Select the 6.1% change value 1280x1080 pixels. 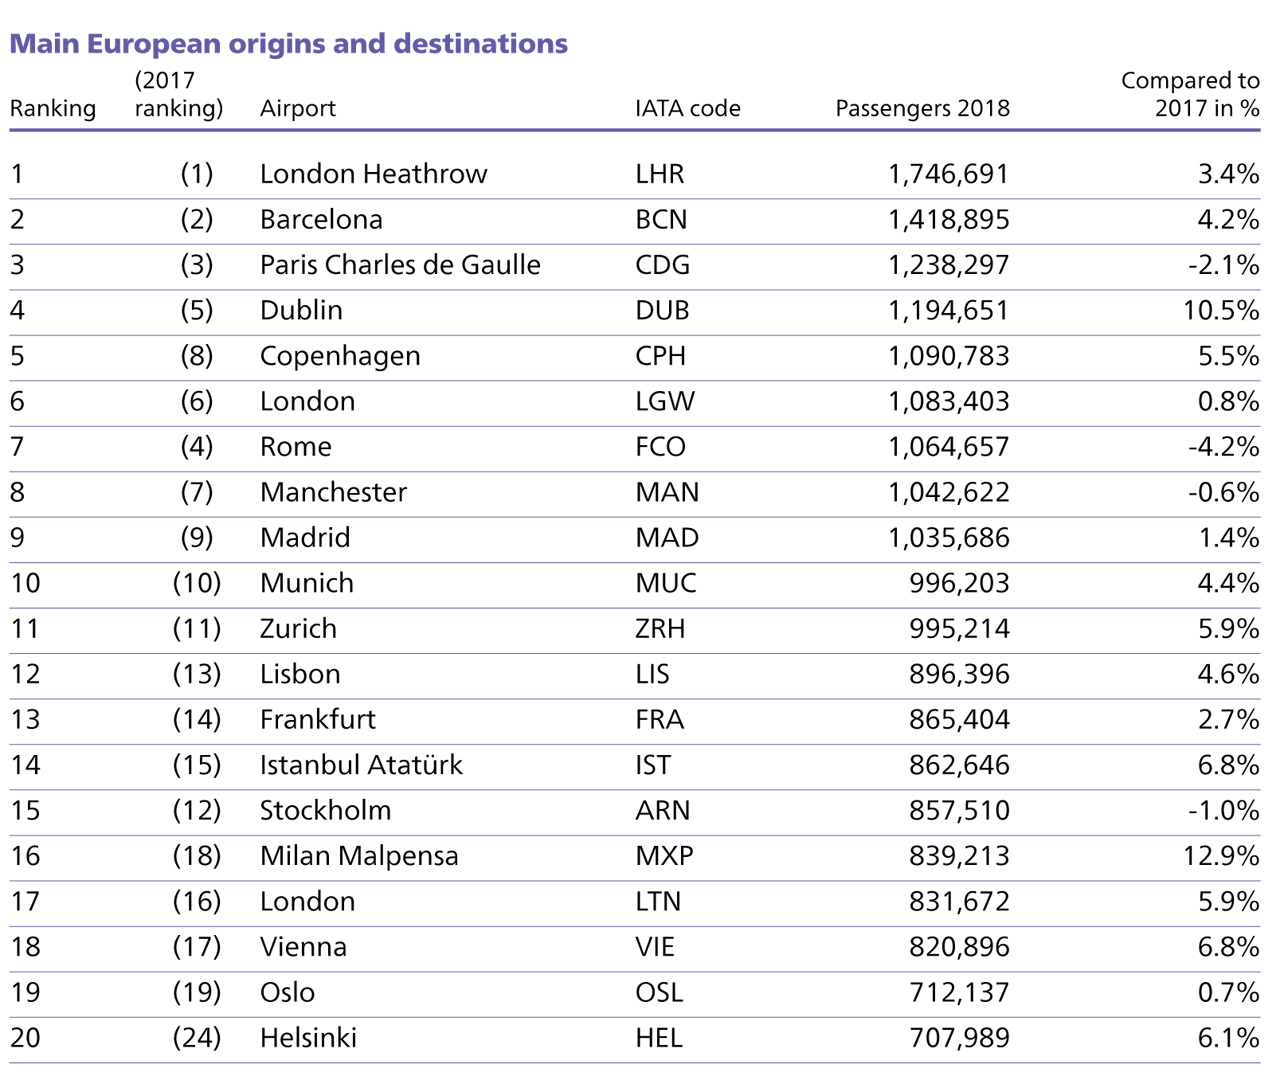1229,1038
